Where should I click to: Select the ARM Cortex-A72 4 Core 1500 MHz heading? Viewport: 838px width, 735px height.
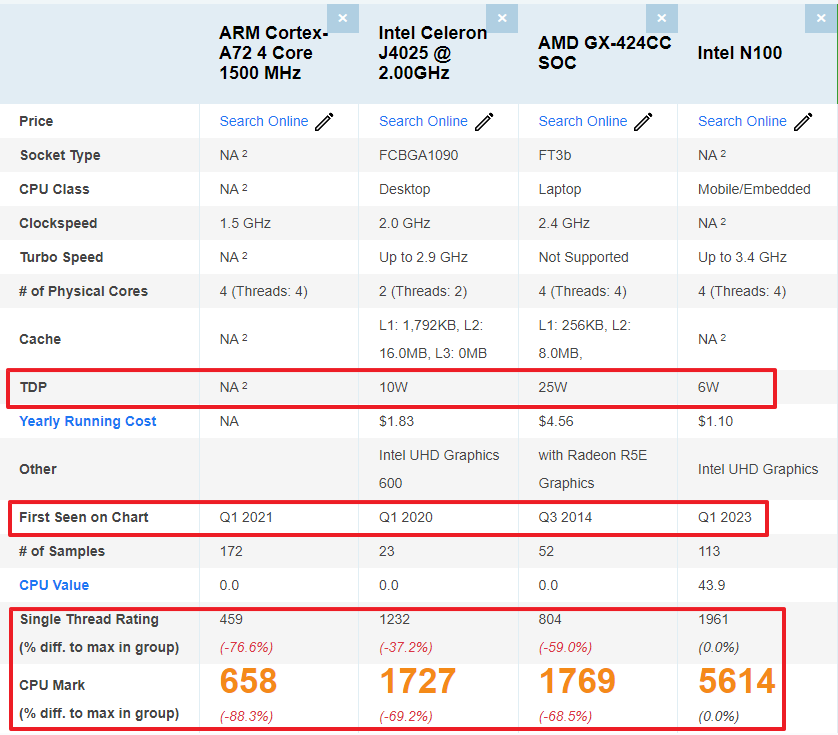tap(274, 53)
